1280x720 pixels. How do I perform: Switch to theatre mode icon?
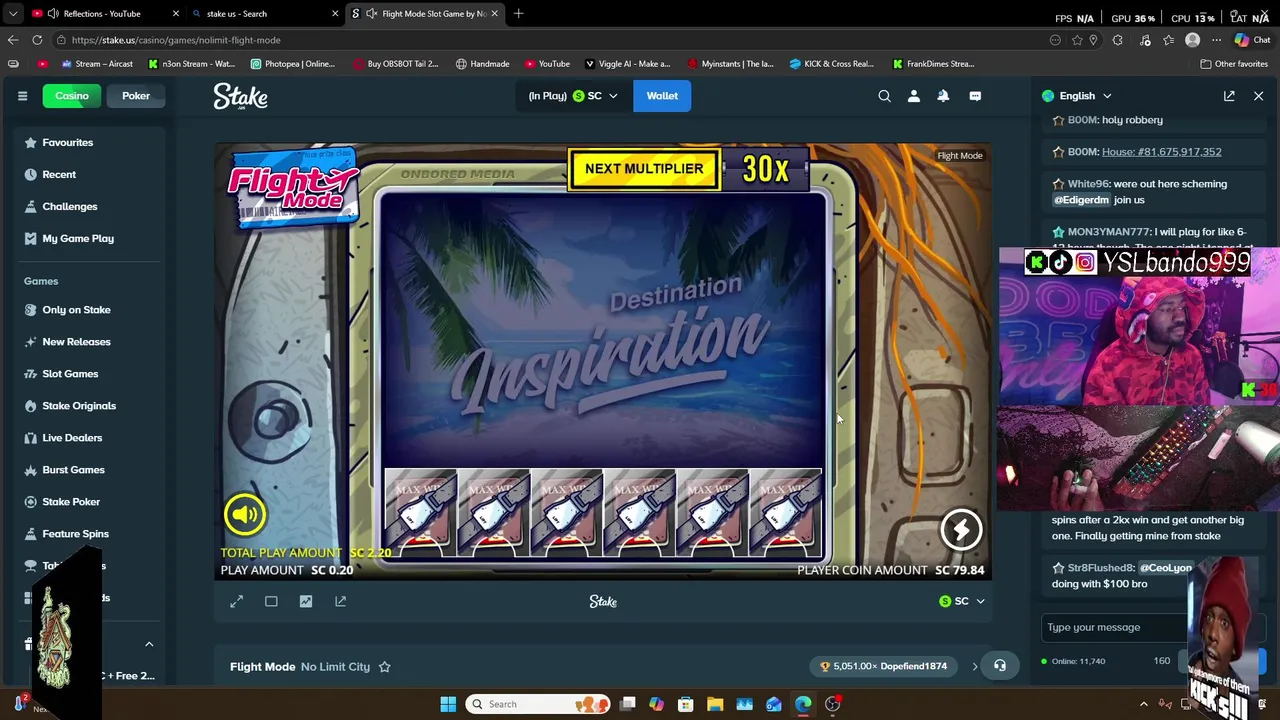271,601
